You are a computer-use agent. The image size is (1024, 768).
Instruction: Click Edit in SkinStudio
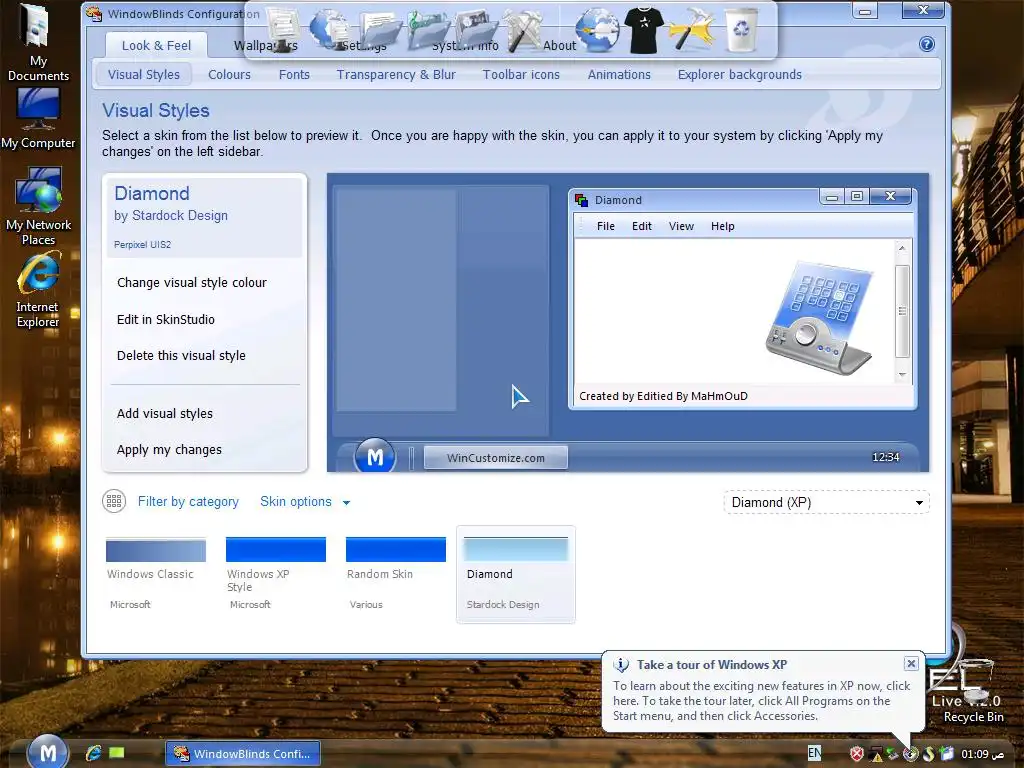(x=165, y=319)
